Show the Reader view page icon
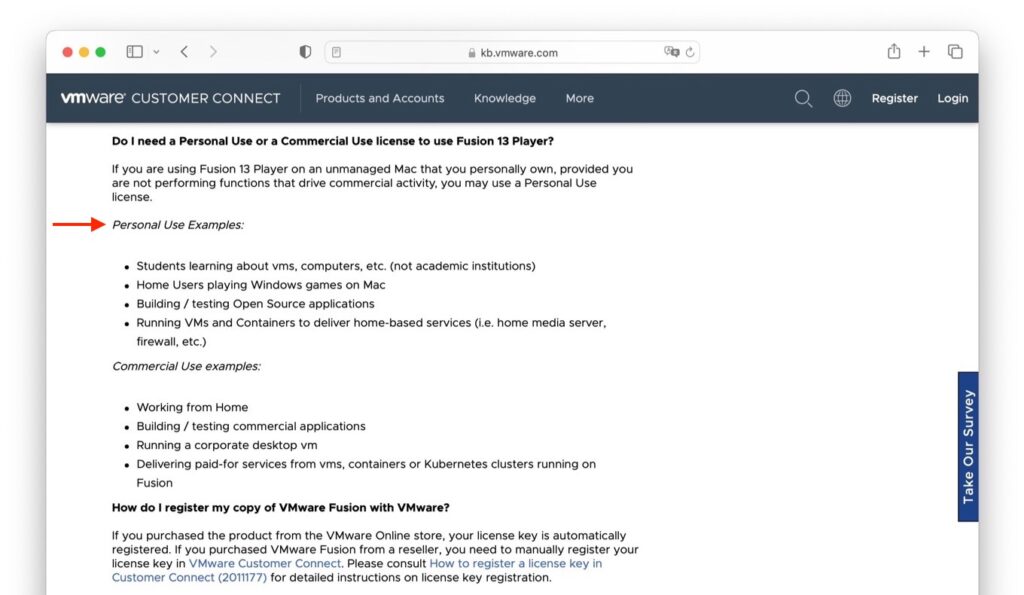The width and height of the screenshot is (1024, 595). coord(336,52)
